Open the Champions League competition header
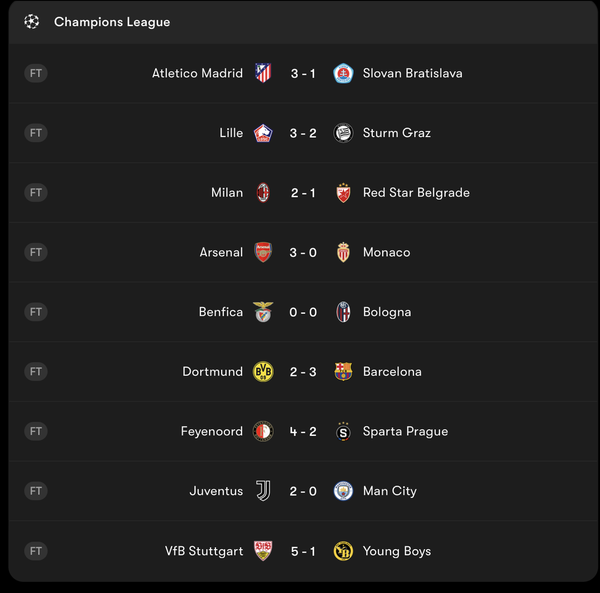 click(x=112, y=22)
